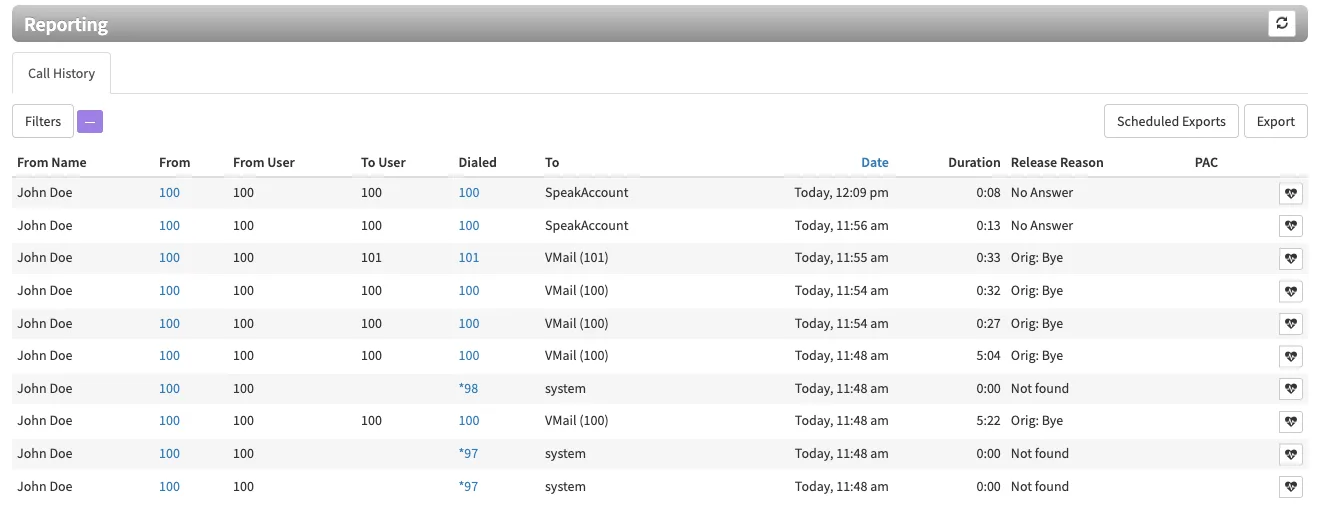This screenshot has width=1320, height=520.
Task: Open the Filters dialog
Action: point(43,121)
